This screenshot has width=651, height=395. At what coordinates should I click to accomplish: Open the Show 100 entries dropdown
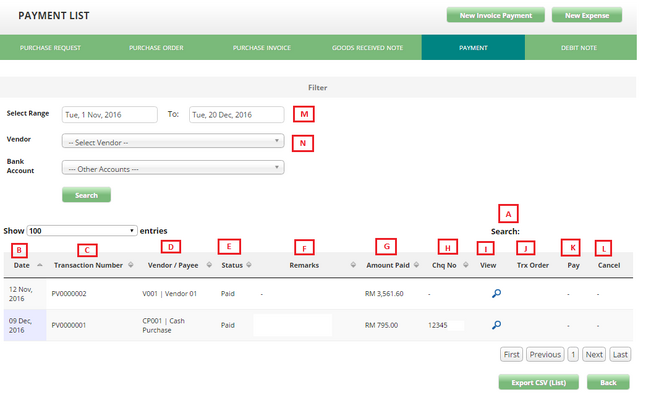pos(82,231)
